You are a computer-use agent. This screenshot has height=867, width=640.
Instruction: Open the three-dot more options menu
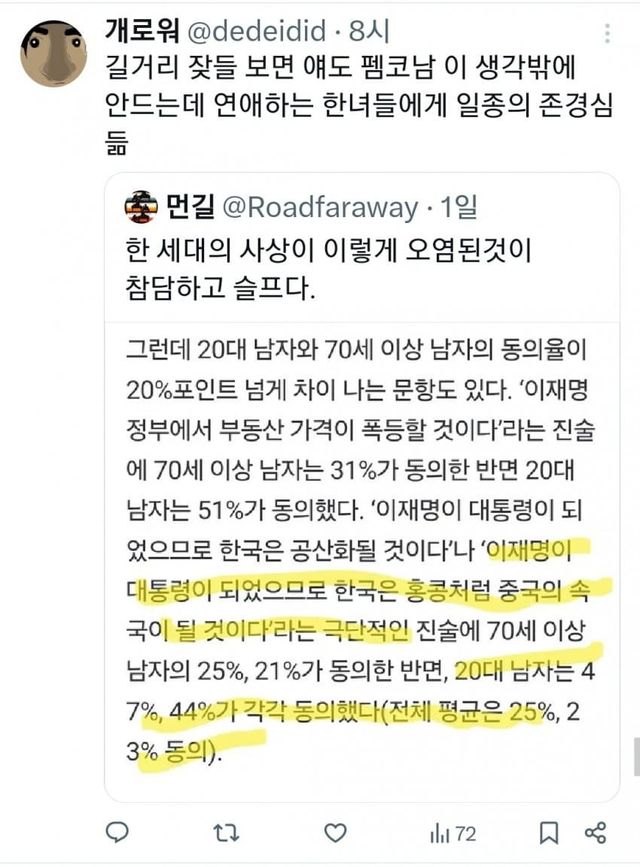607,33
